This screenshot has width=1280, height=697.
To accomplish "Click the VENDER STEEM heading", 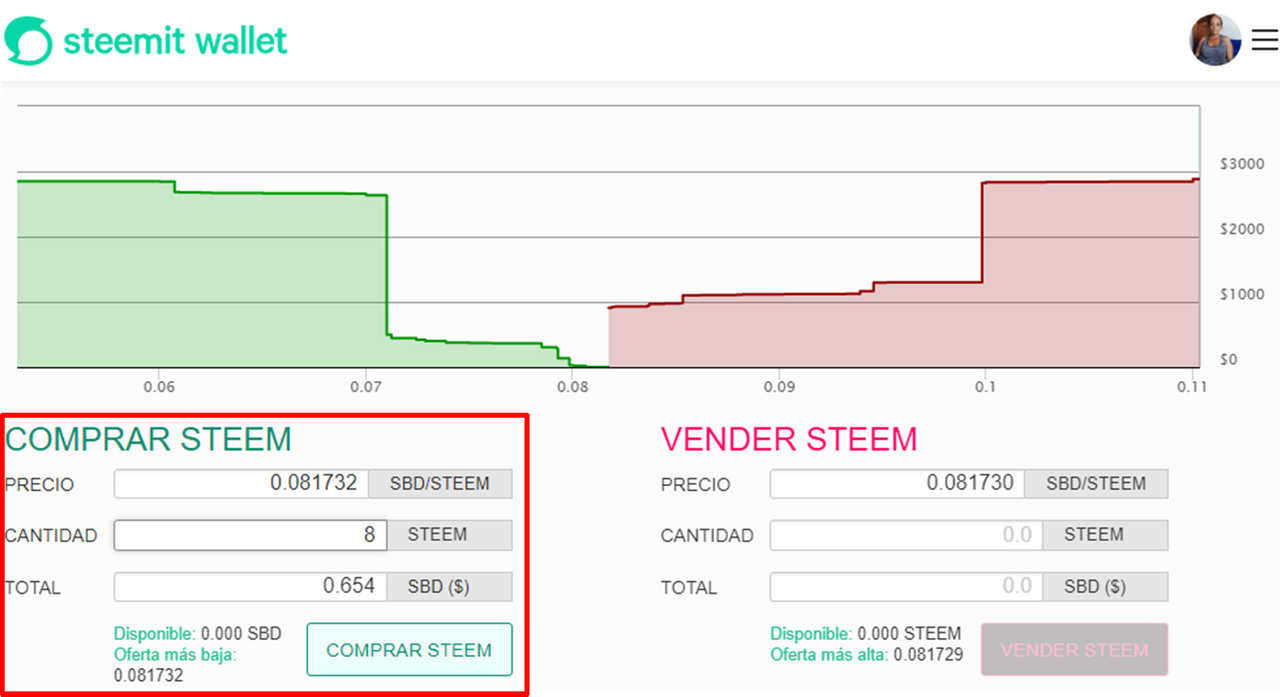I will (789, 439).
